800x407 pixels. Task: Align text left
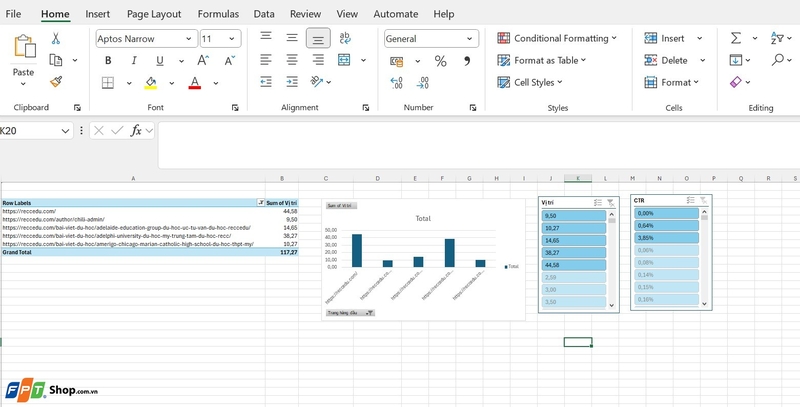(x=266, y=60)
